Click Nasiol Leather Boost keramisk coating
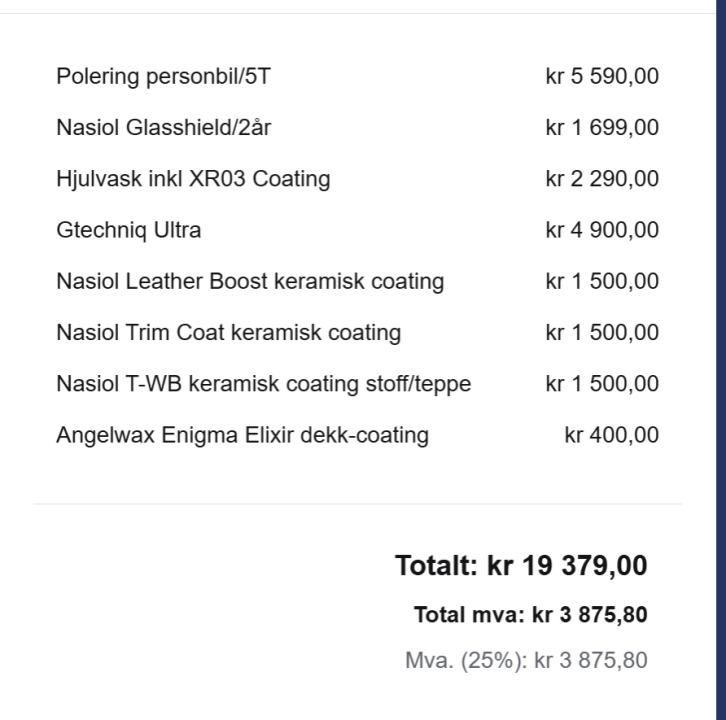The height and width of the screenshot is (720, 726). click(250, 281)
